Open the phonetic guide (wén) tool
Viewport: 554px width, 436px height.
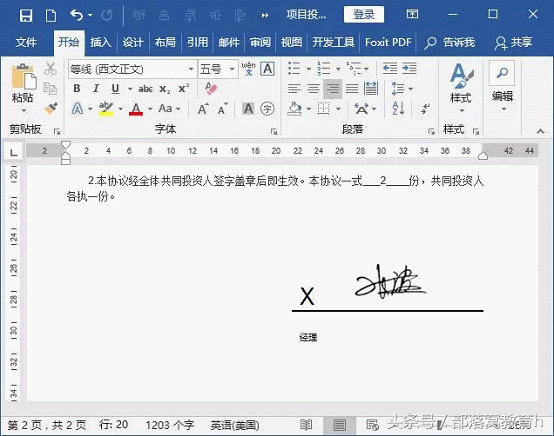248,69
